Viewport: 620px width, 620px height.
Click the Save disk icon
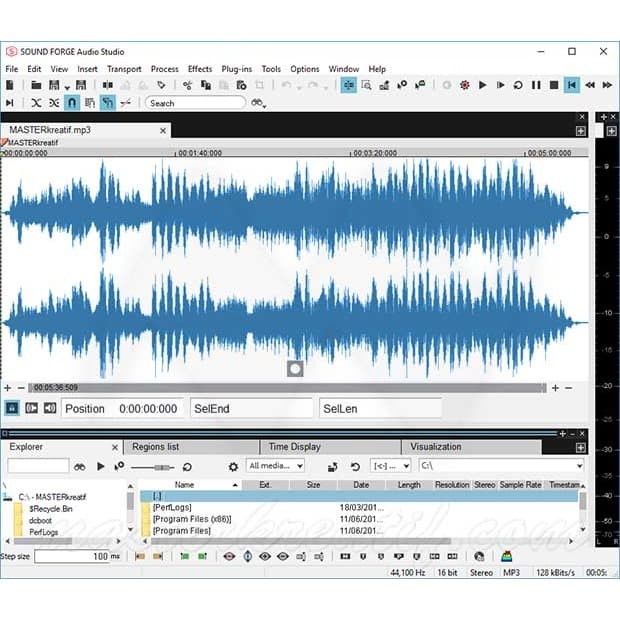point(54,85)
